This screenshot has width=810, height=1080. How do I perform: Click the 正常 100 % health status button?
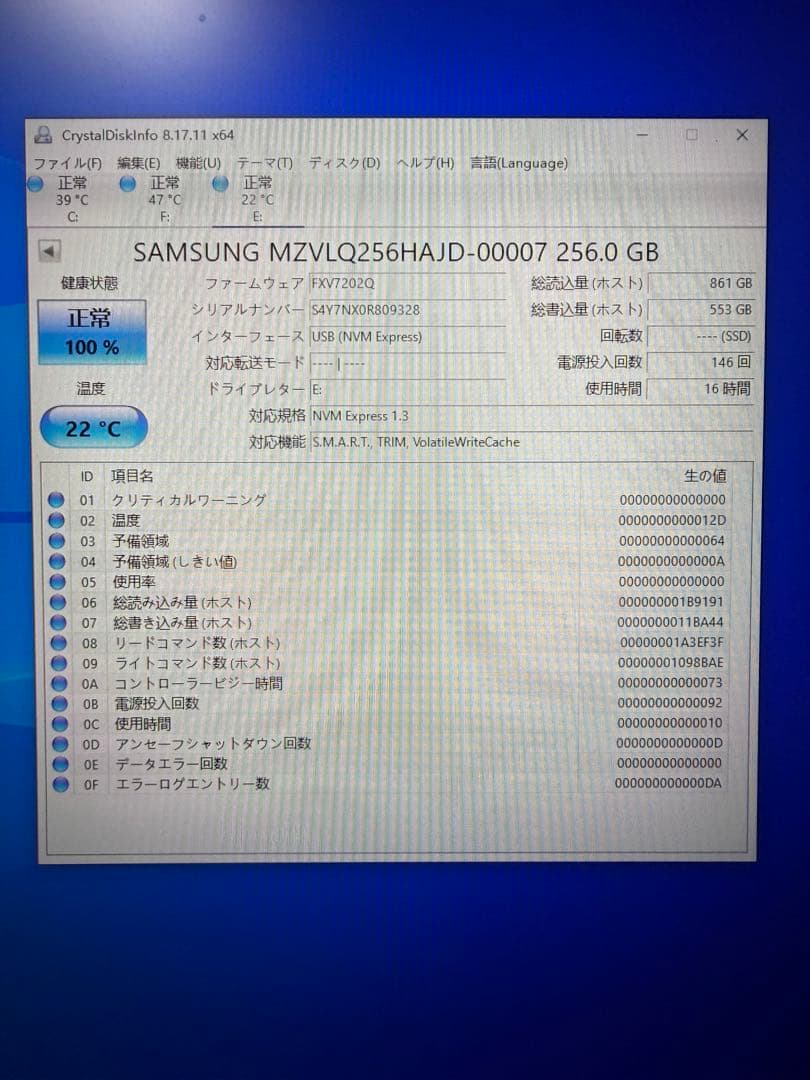tap(92, 332)
